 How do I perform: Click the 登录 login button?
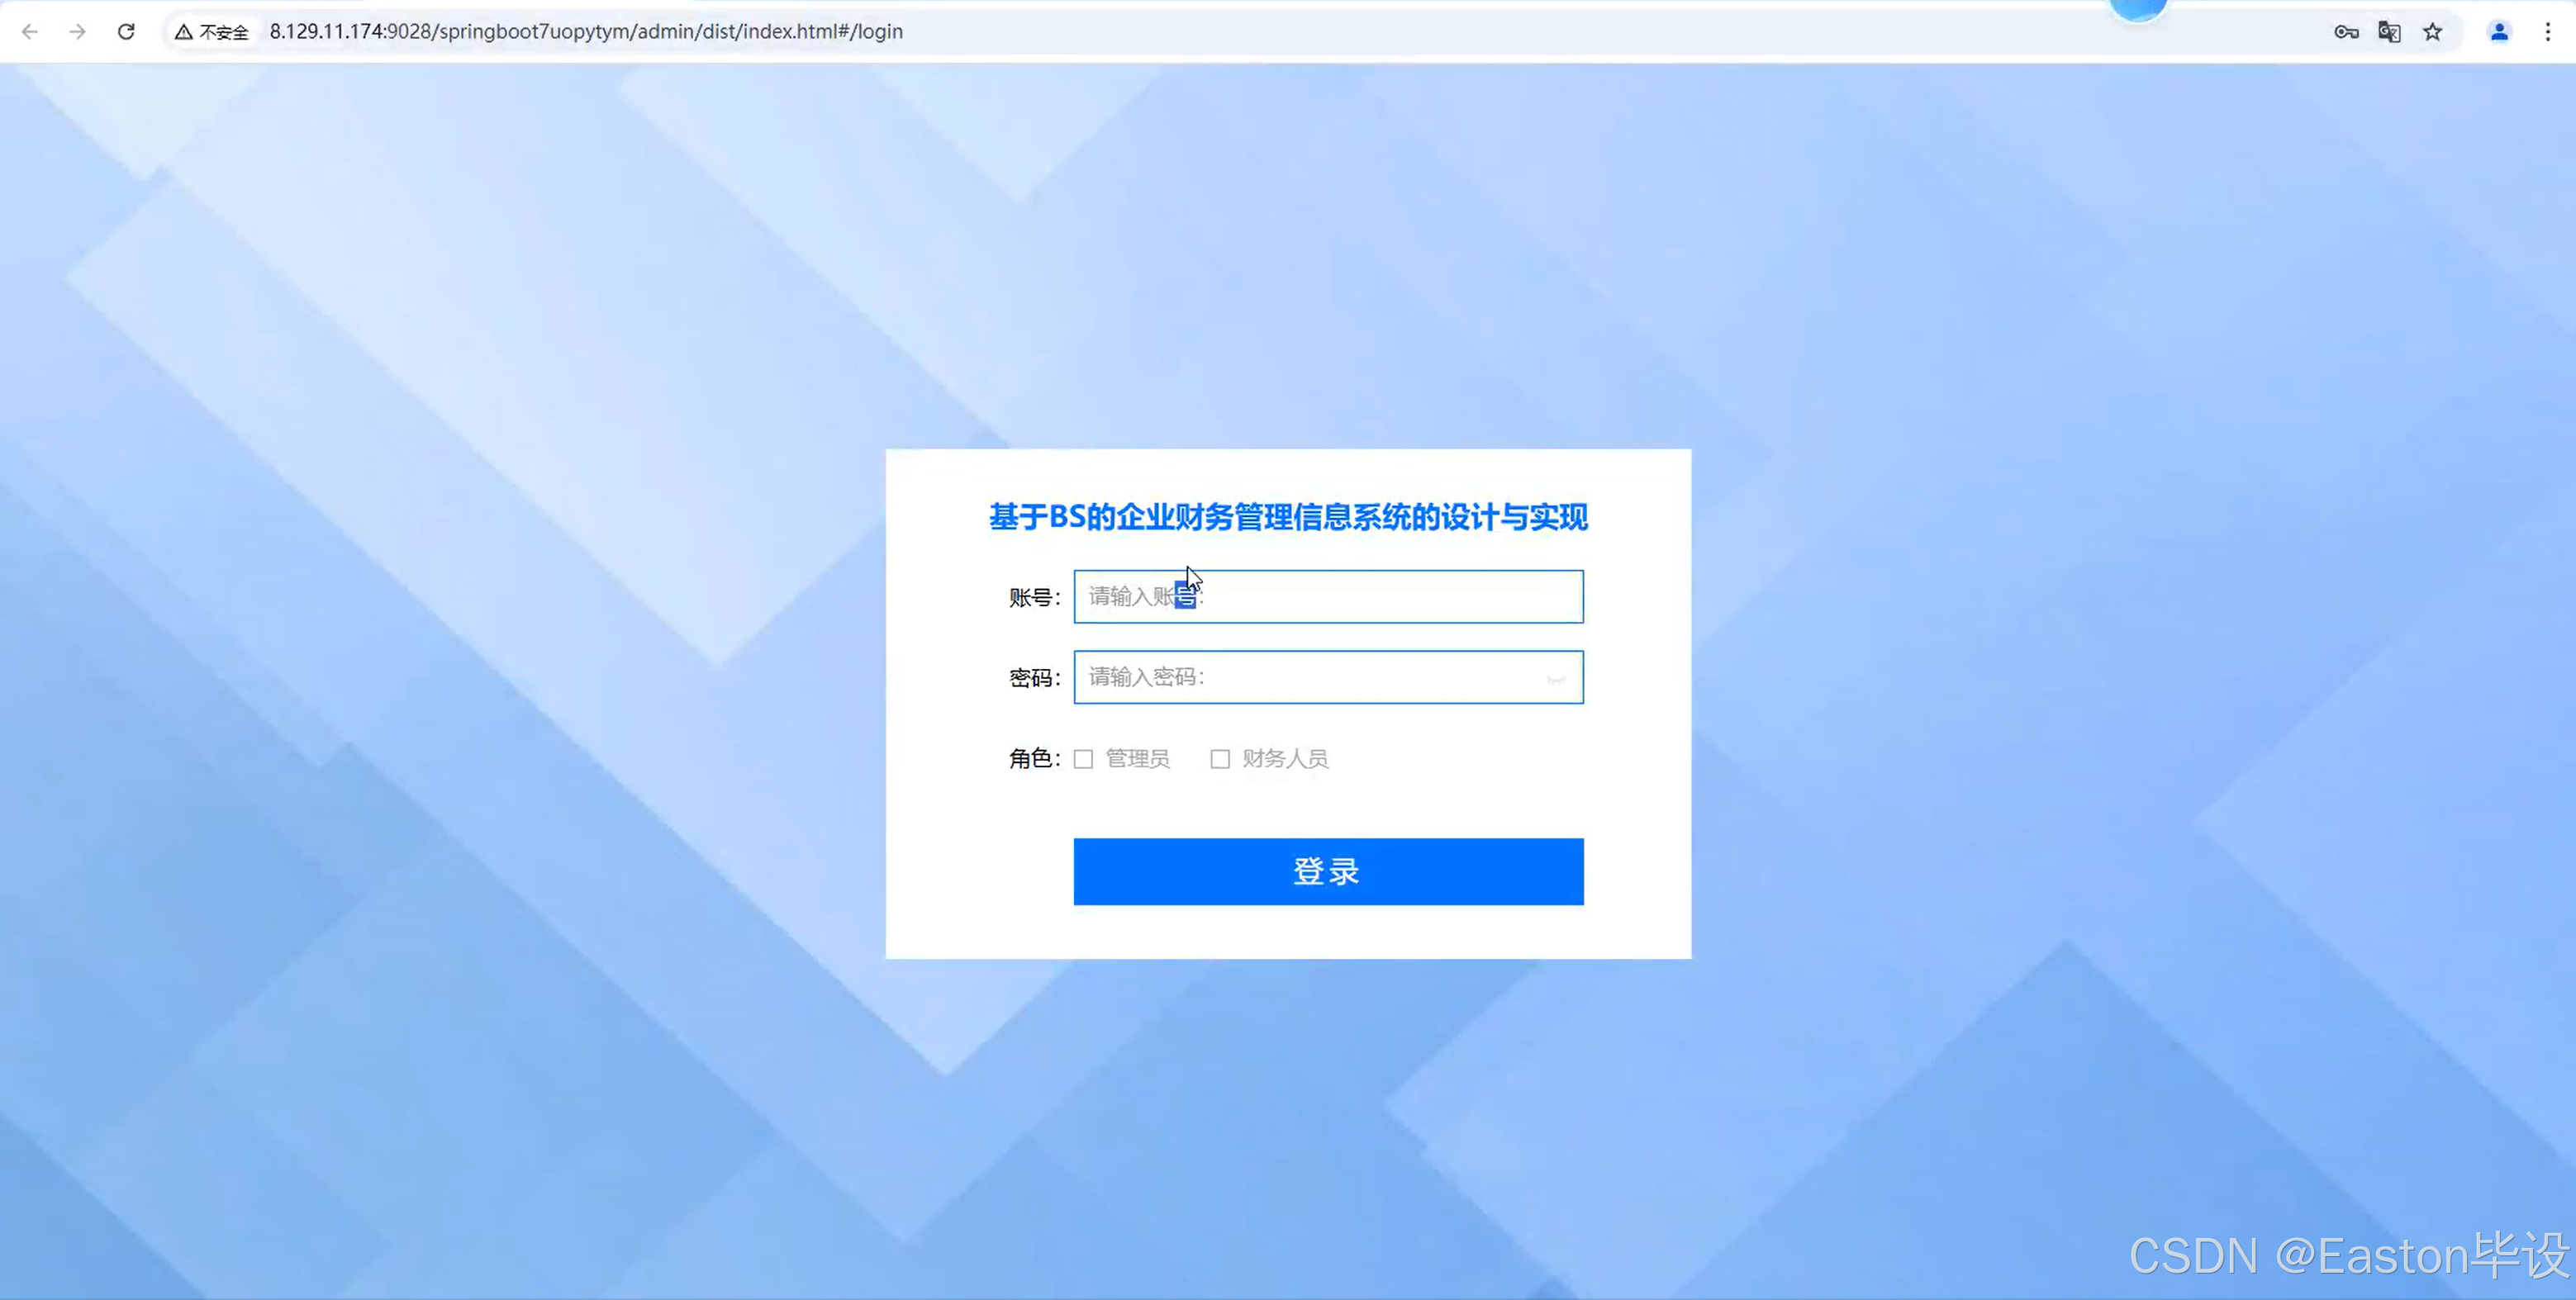click(1327, 871)
